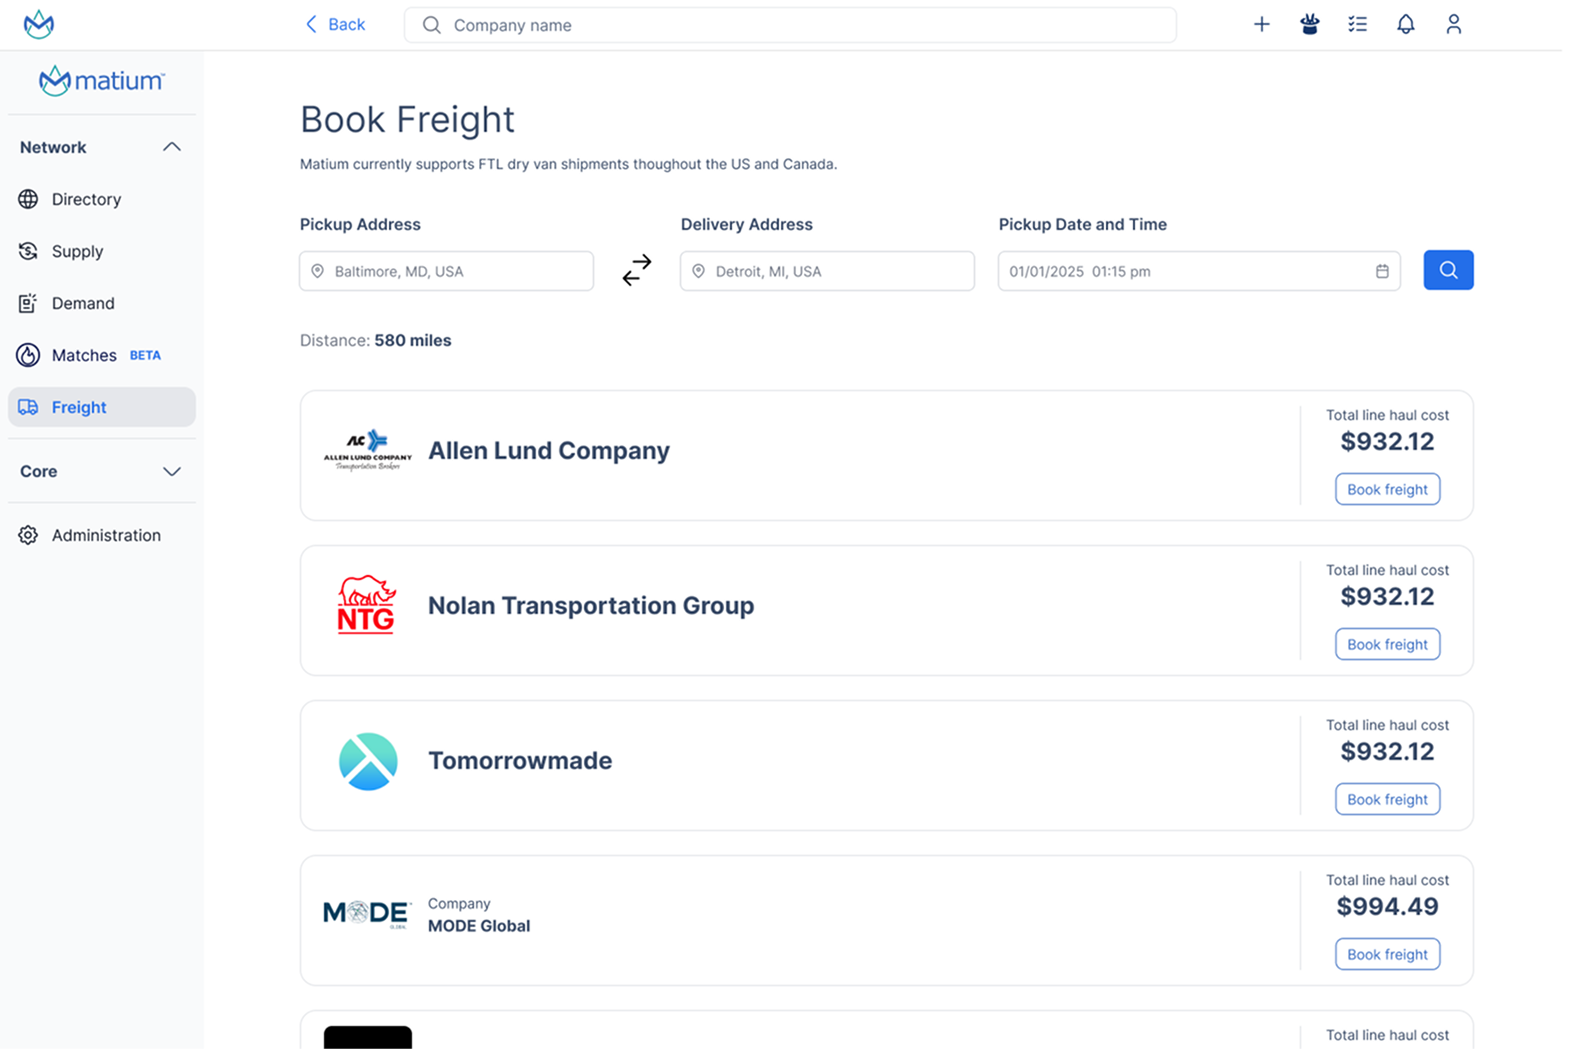Click the Demand clipboard icon
The width and height of the screenshot is (1570, 1049).
[x=28, y=303]
